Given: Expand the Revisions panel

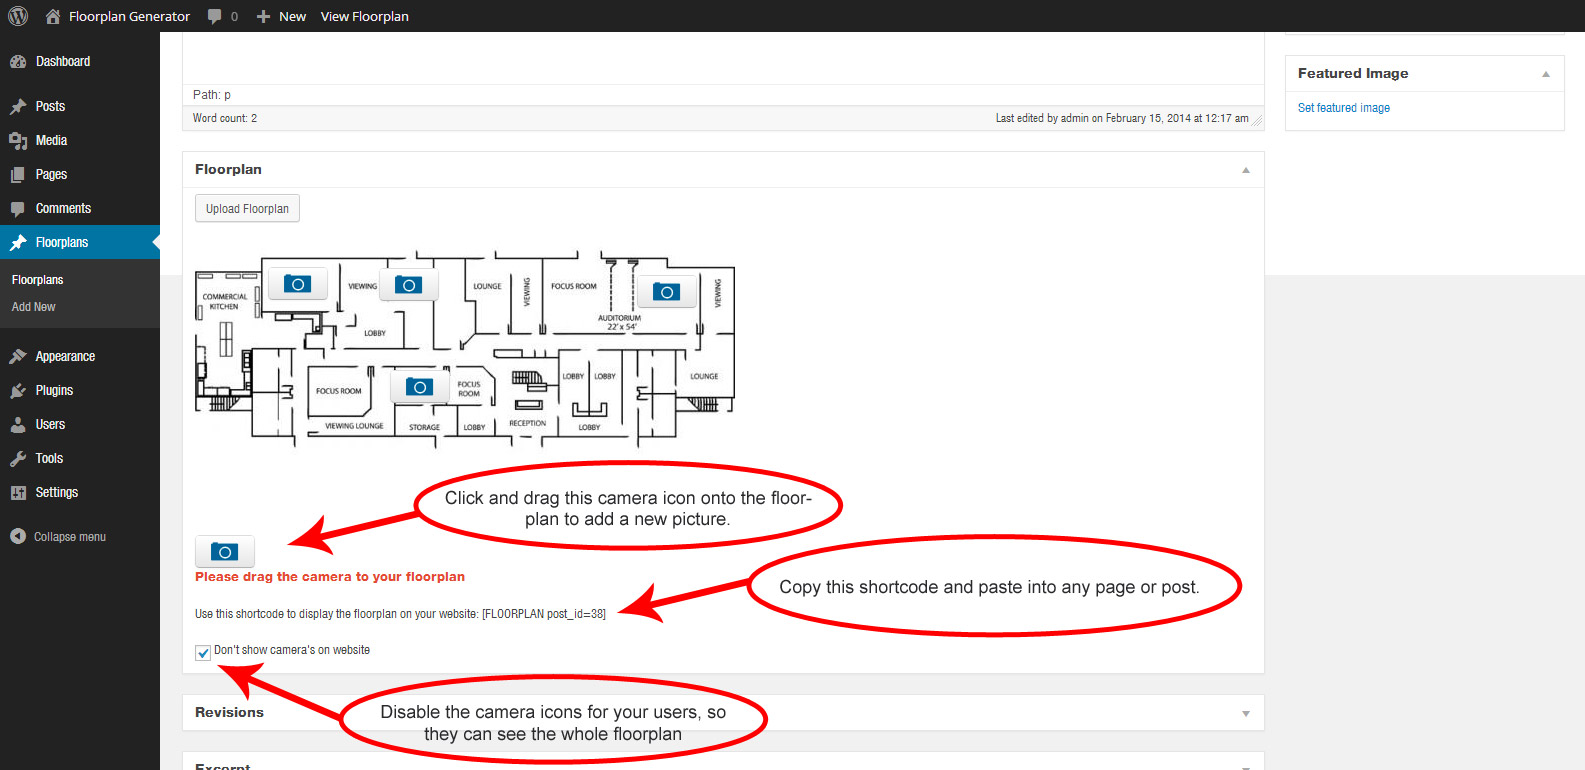Looking at the screenshot, I should [x=1246, y=713].
